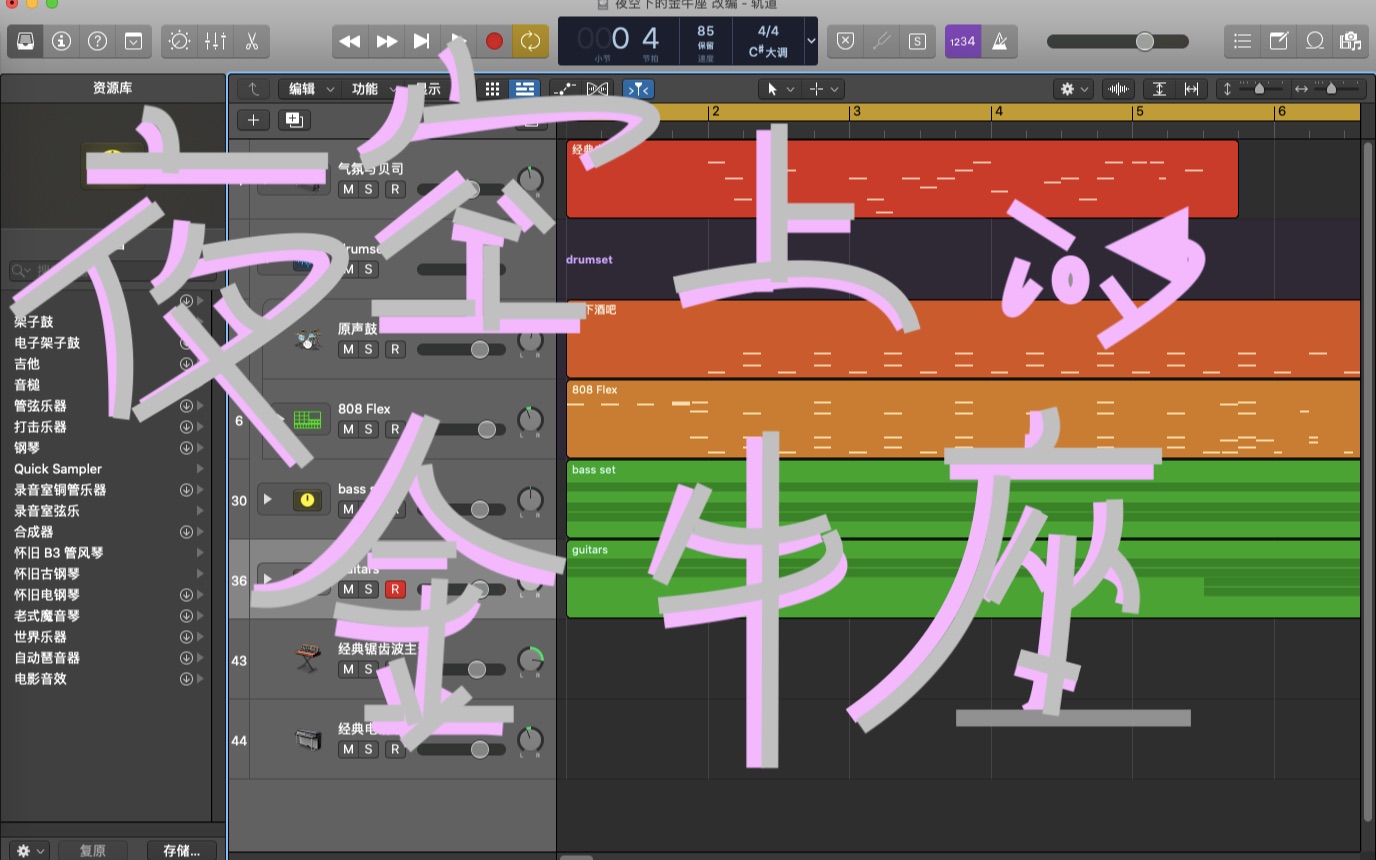Select 世界乐器 in the library
The image size is (1376, 860).
[40, 637]
